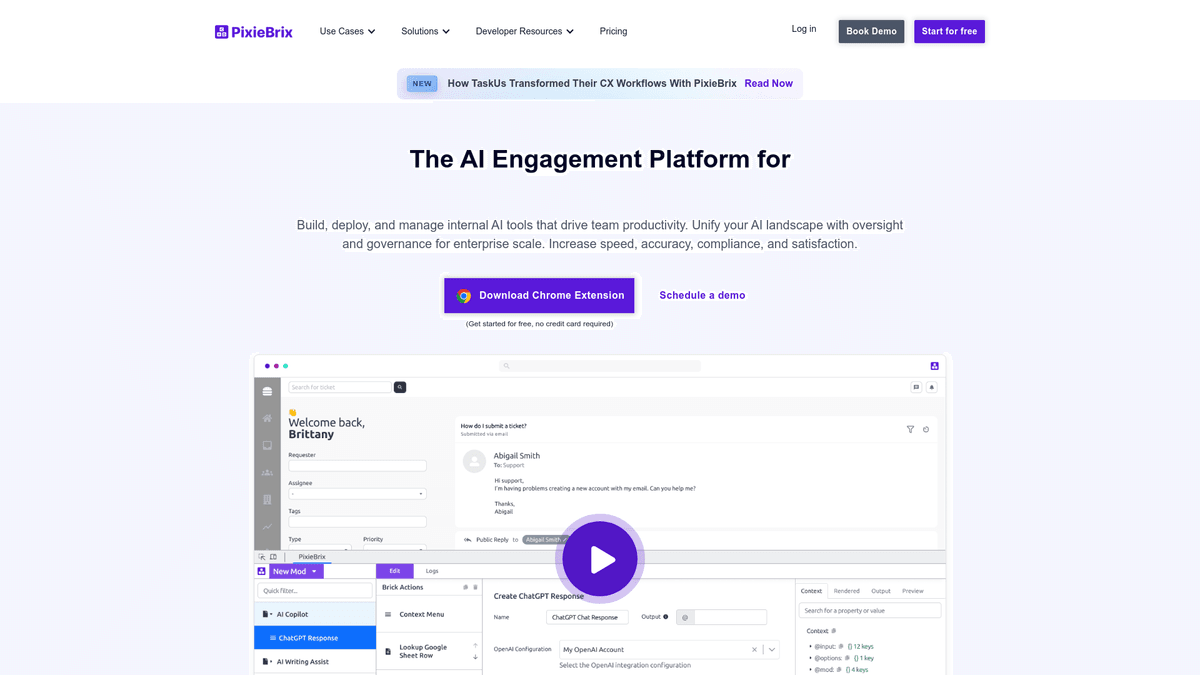Screen dimensions: 1200x675
Task: Click the copy icon in Brick Actions header
Action: click(x=465, y=588)
